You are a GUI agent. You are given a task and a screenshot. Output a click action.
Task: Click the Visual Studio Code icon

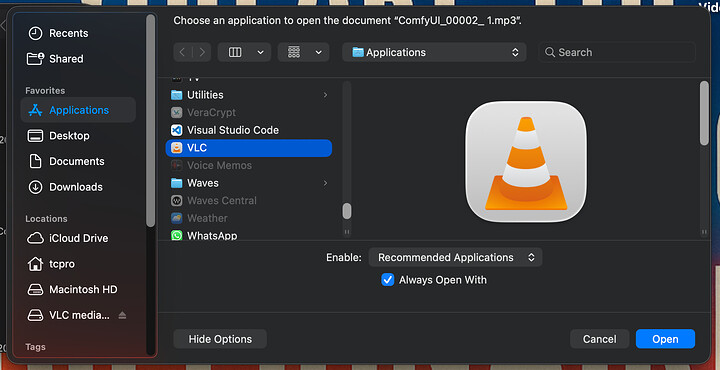coord(176,130)
